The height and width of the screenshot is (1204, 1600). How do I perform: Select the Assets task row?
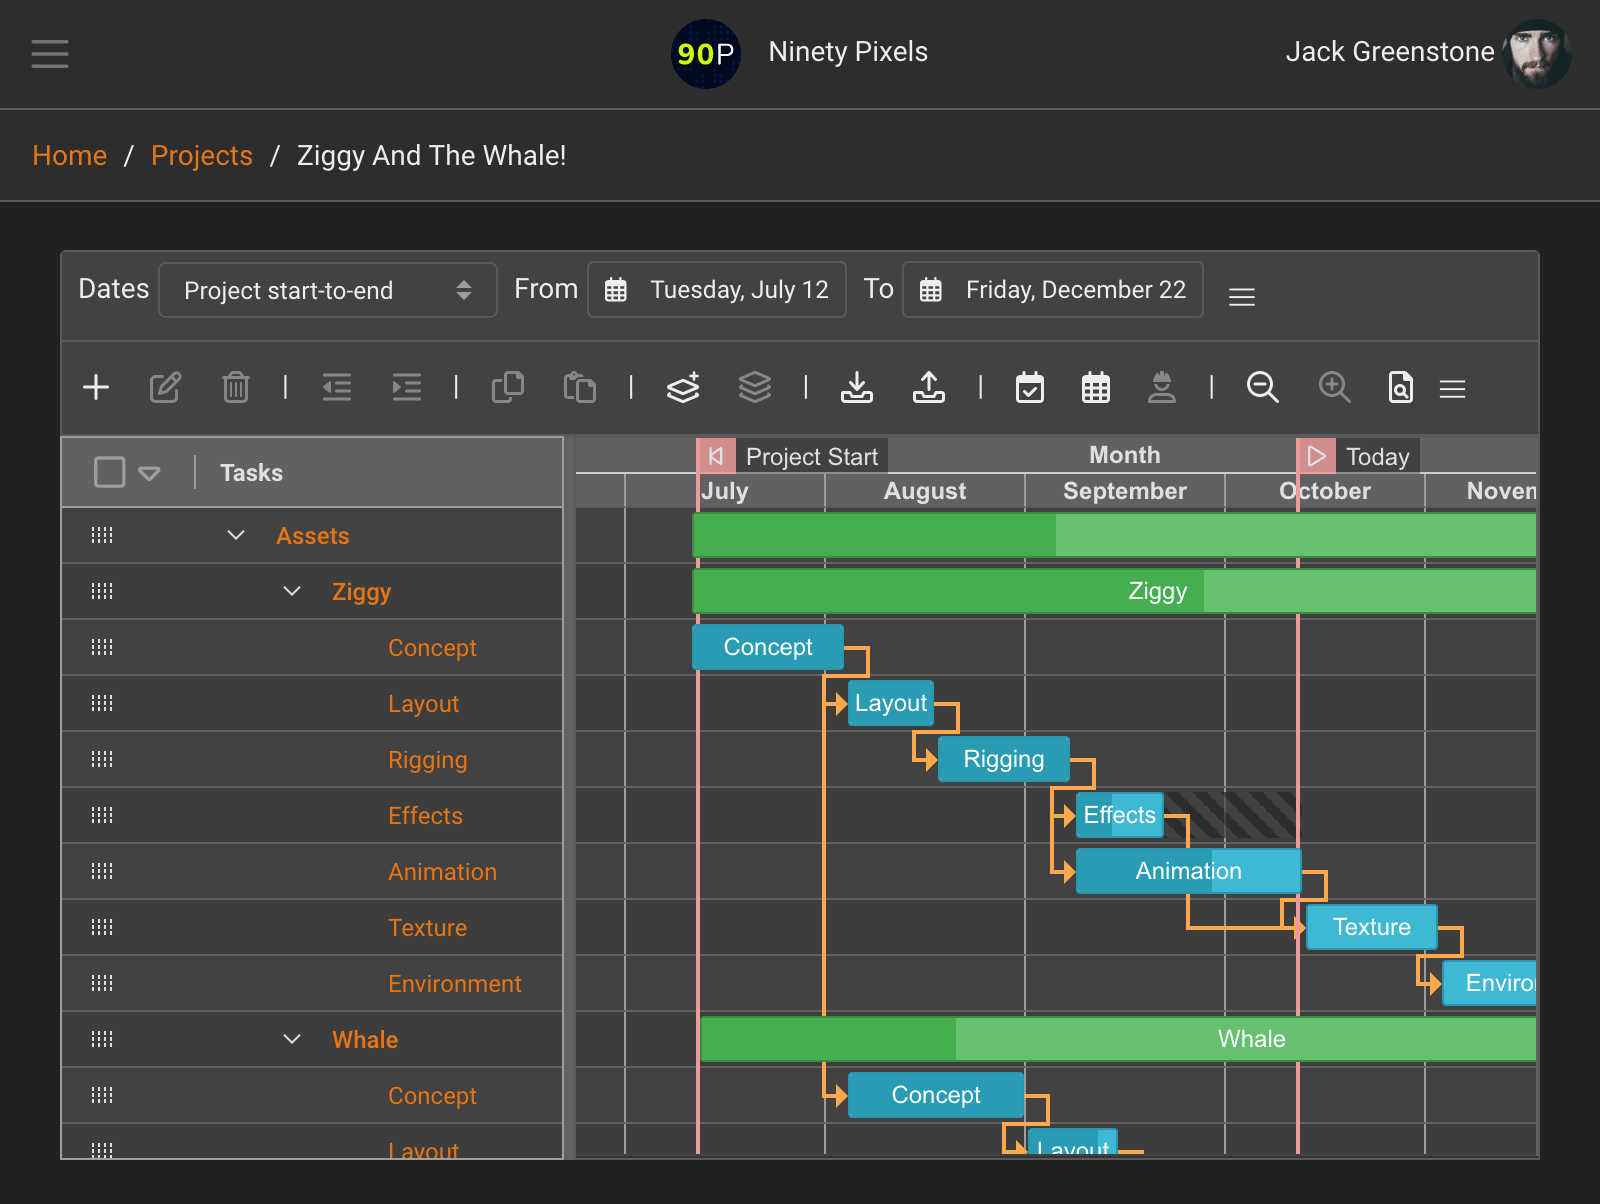point(312,536)
